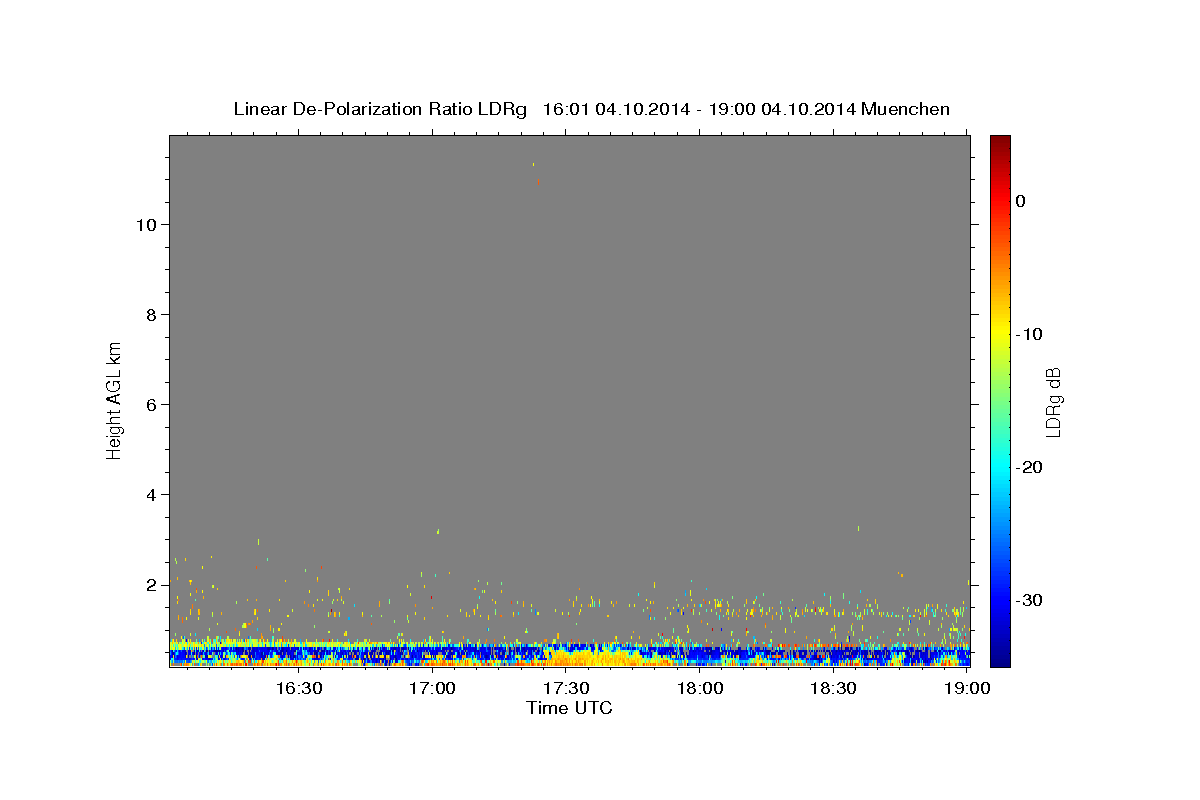The width and height of the screenshot is (1200, 800).
Task: Click the 'Time UTC' axis title
Action: point(569,708)
